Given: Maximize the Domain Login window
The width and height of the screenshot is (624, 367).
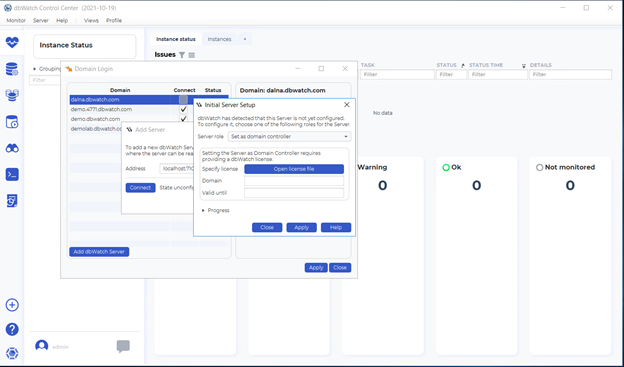Looking at the screenshot, I should pos(321,68).
